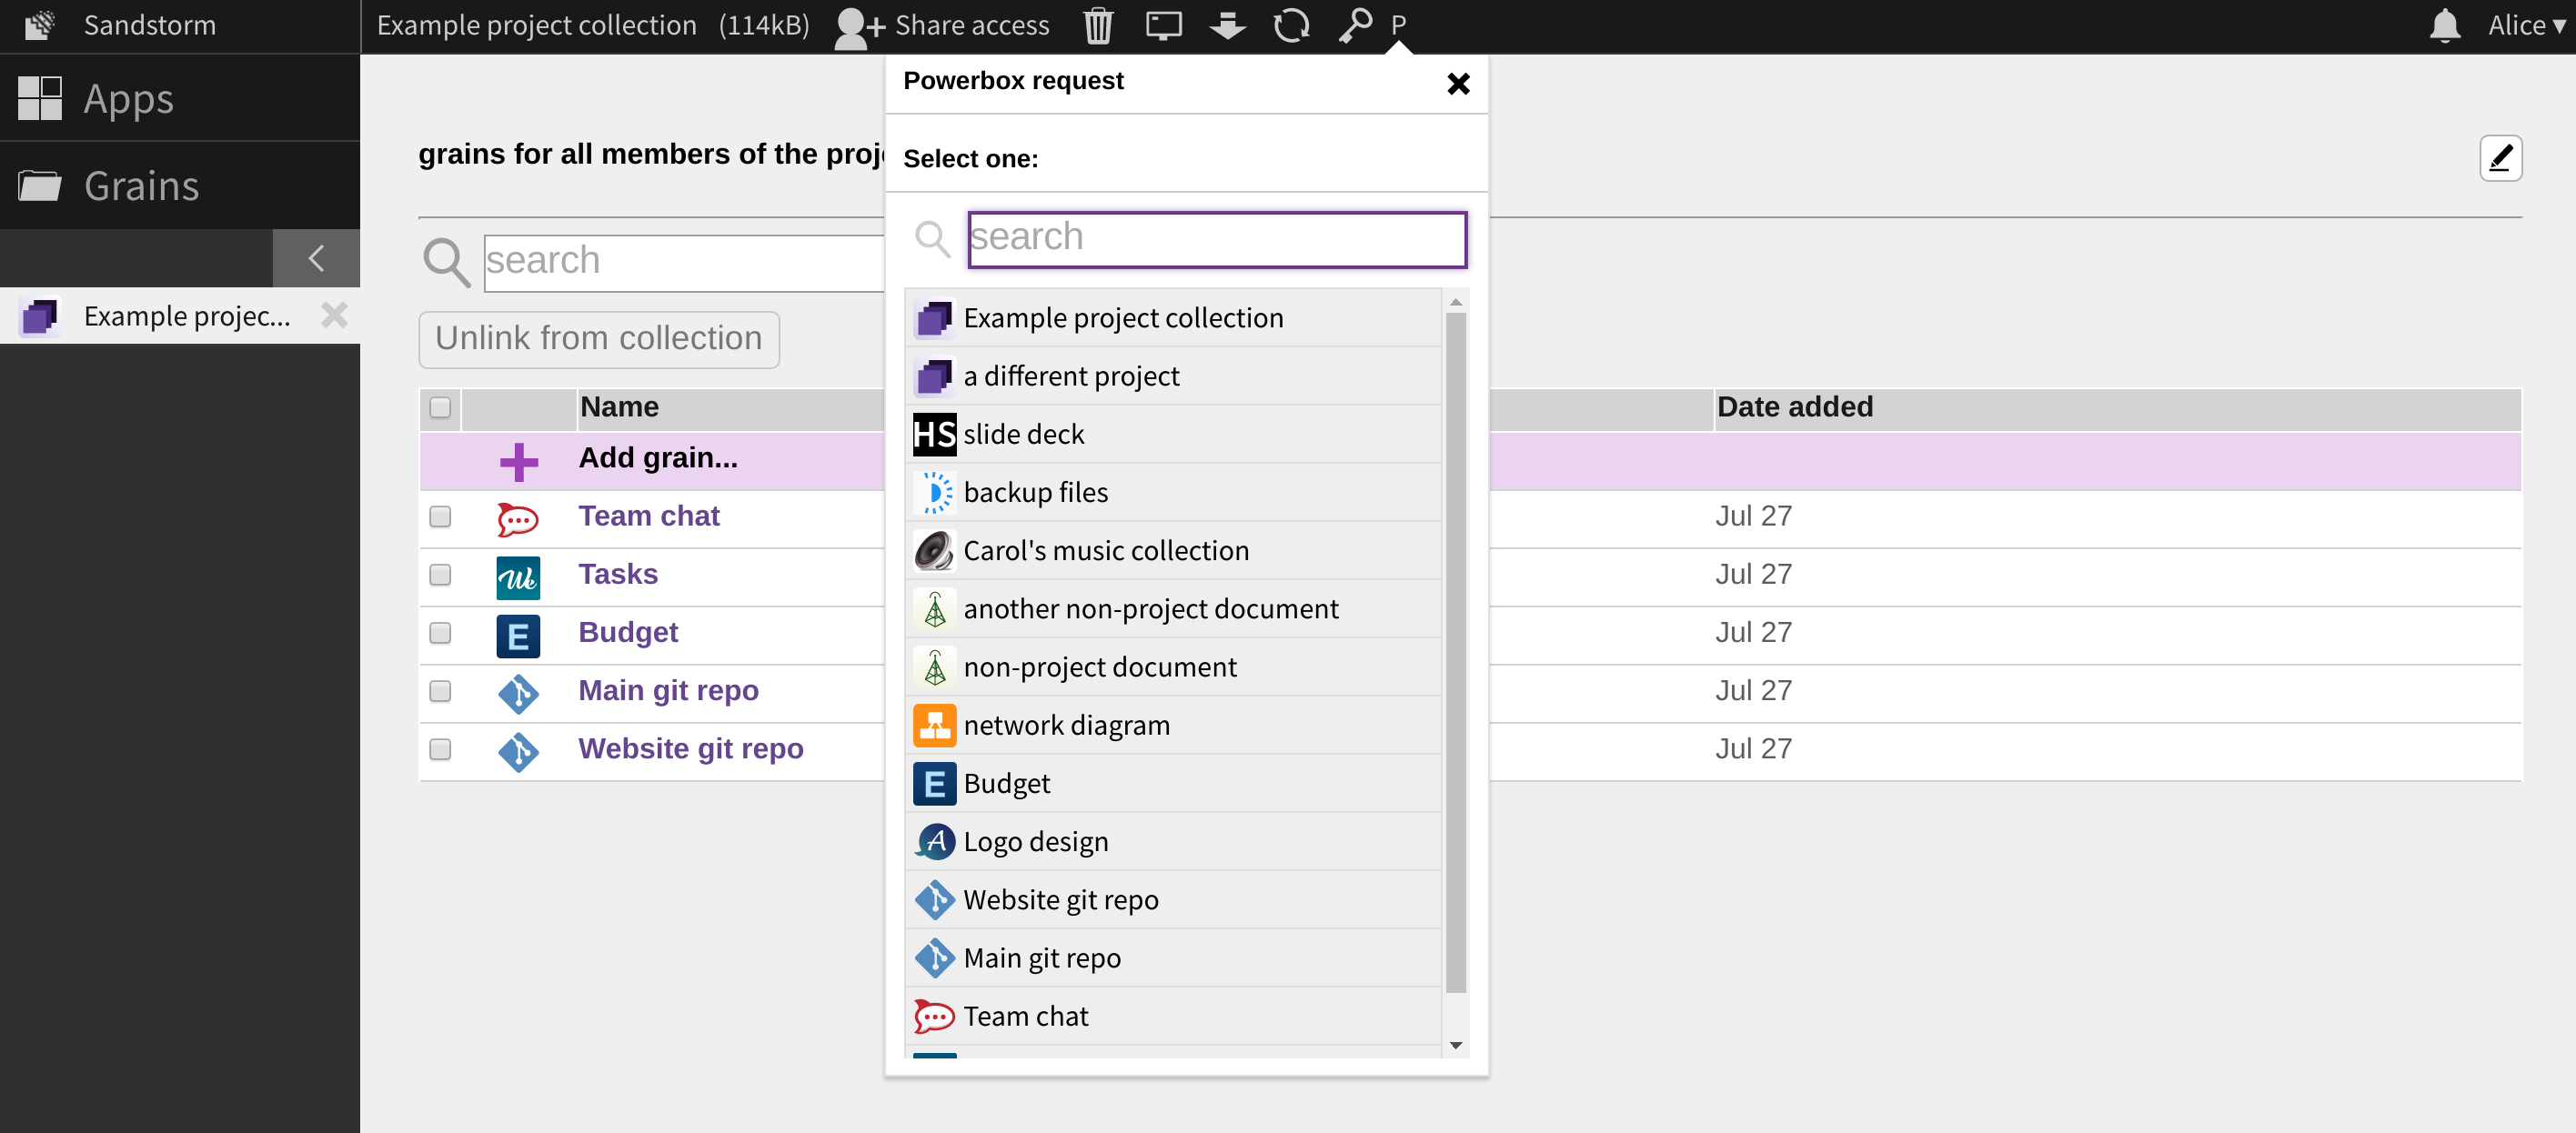Click the Powerbox request search field
The height and width of the screenshot is (1133, 2576).
1216,238
